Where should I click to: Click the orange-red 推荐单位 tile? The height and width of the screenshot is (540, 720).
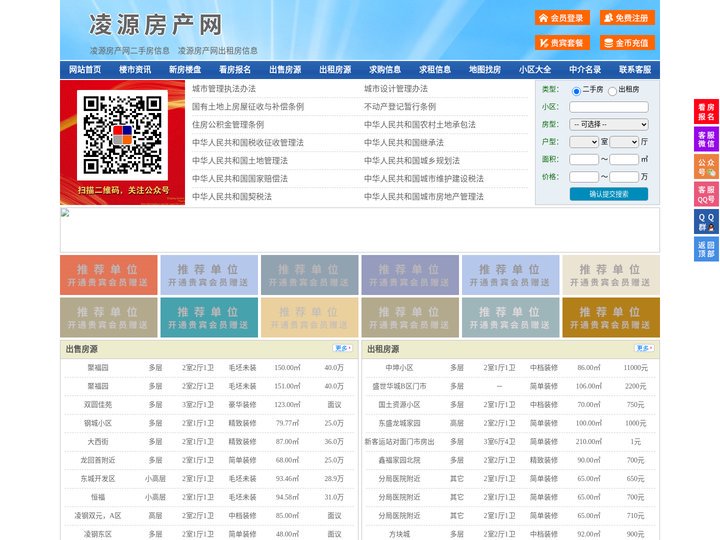[109, 275]
